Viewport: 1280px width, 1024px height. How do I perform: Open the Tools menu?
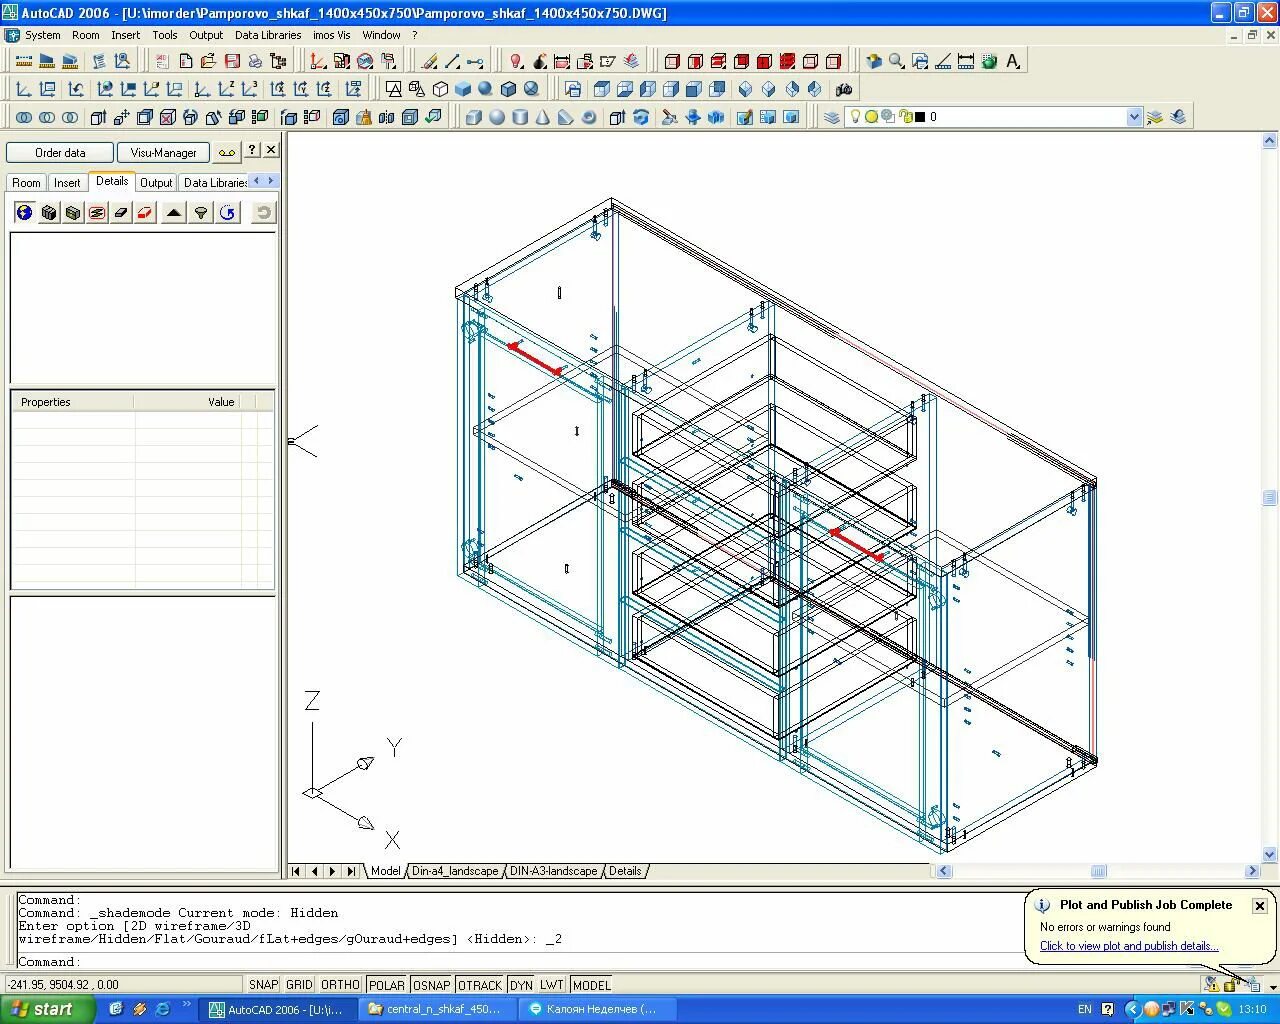coord(165,35)
